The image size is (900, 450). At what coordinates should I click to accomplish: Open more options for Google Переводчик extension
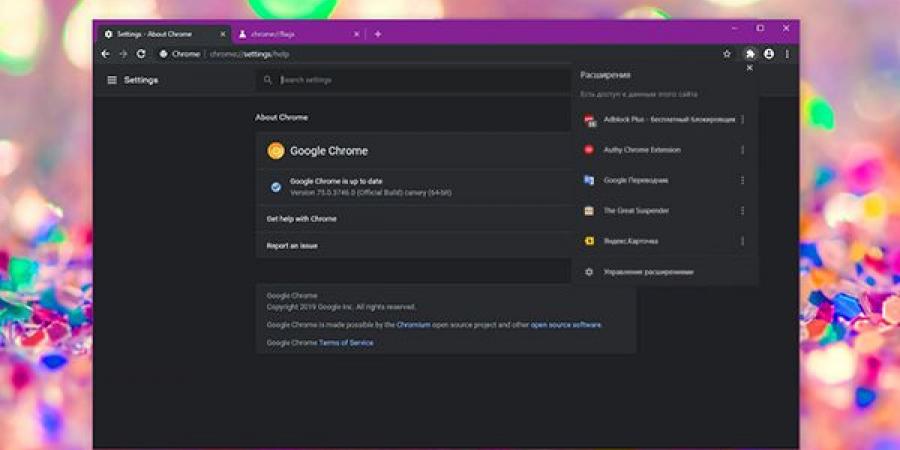point(742,181)
